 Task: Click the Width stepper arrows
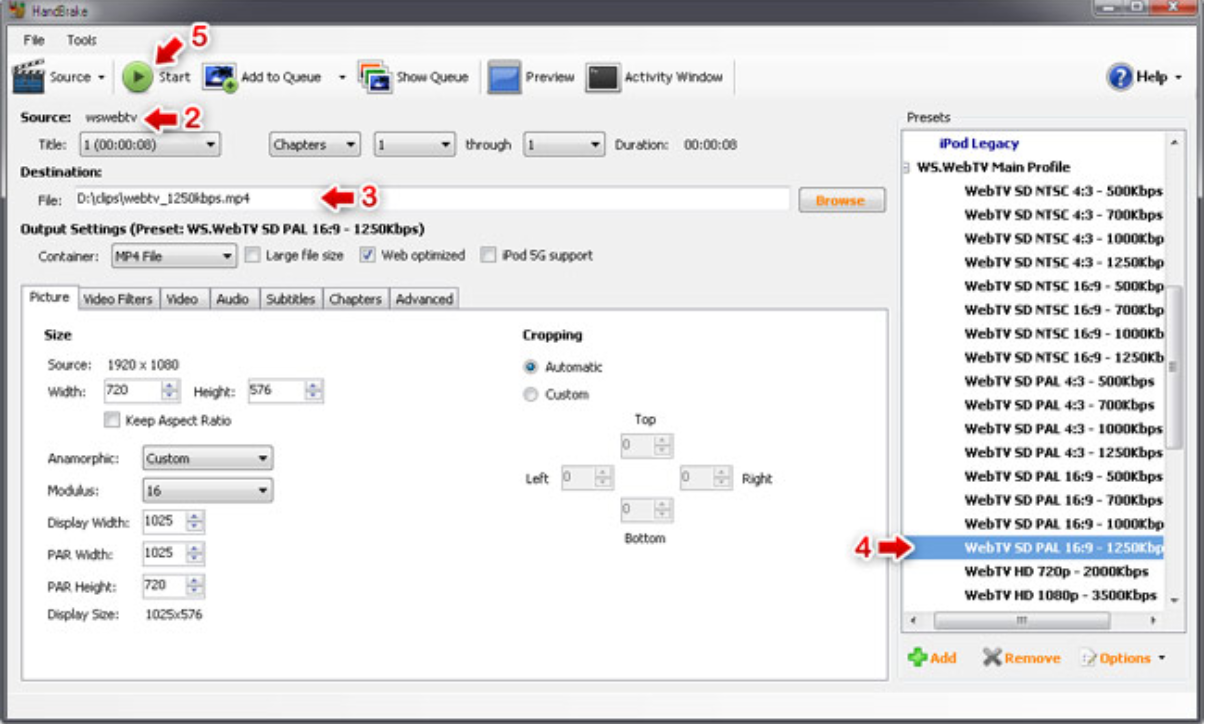tap(169, 391)
